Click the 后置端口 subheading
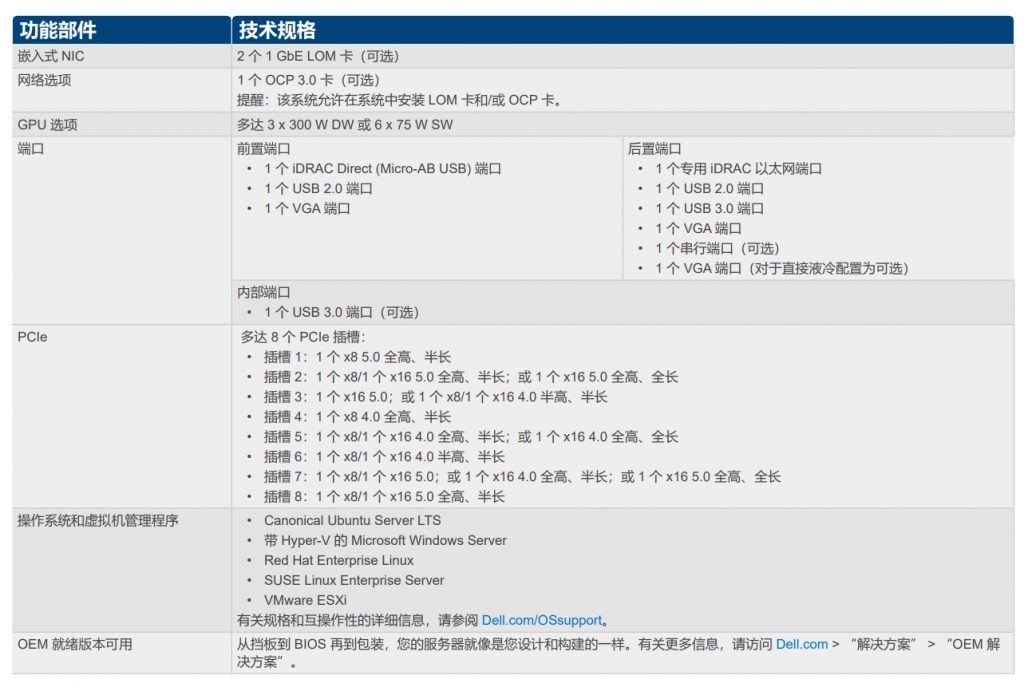The width and height of the screenshot is (1024, 687). (x=654, y=149)
